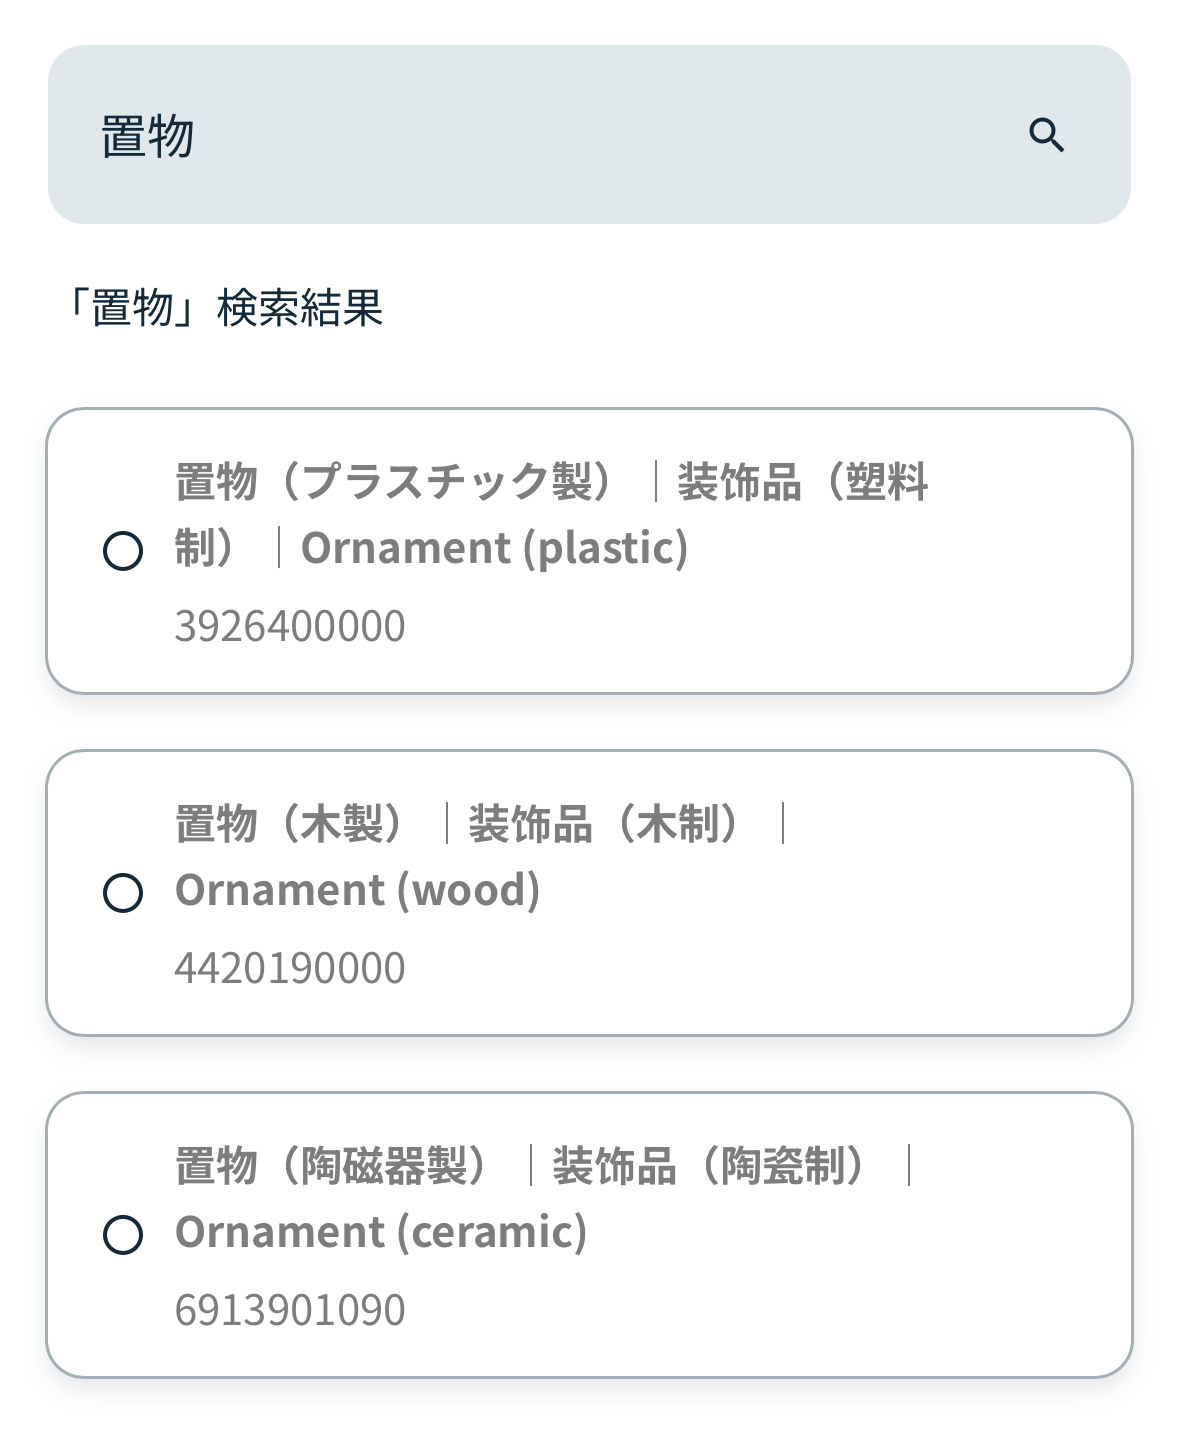
Task: Click the Ornament (plastic) text
Action: click(494, 548)
